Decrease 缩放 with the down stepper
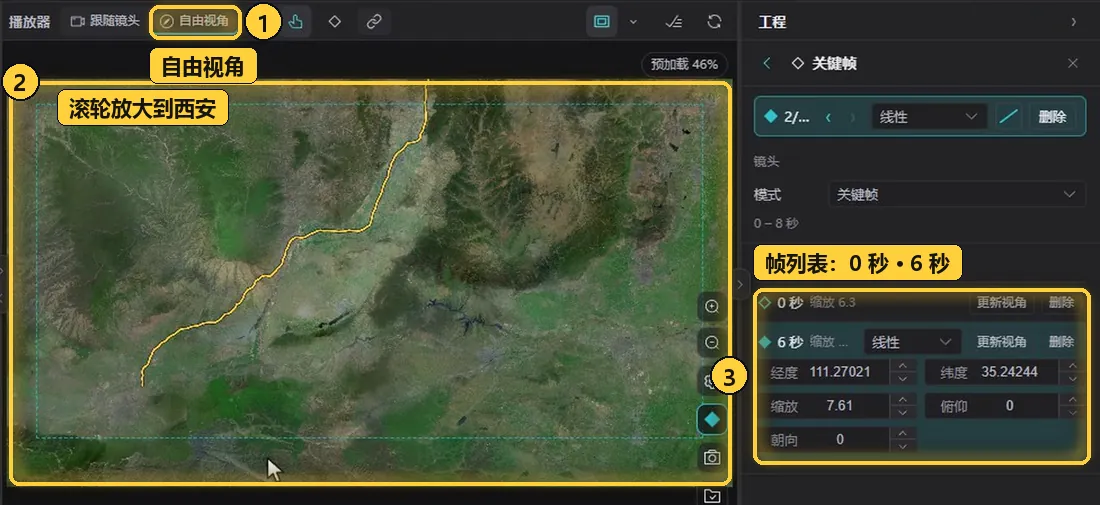This screenshot has width=1100, height=505. coord(902,413)
